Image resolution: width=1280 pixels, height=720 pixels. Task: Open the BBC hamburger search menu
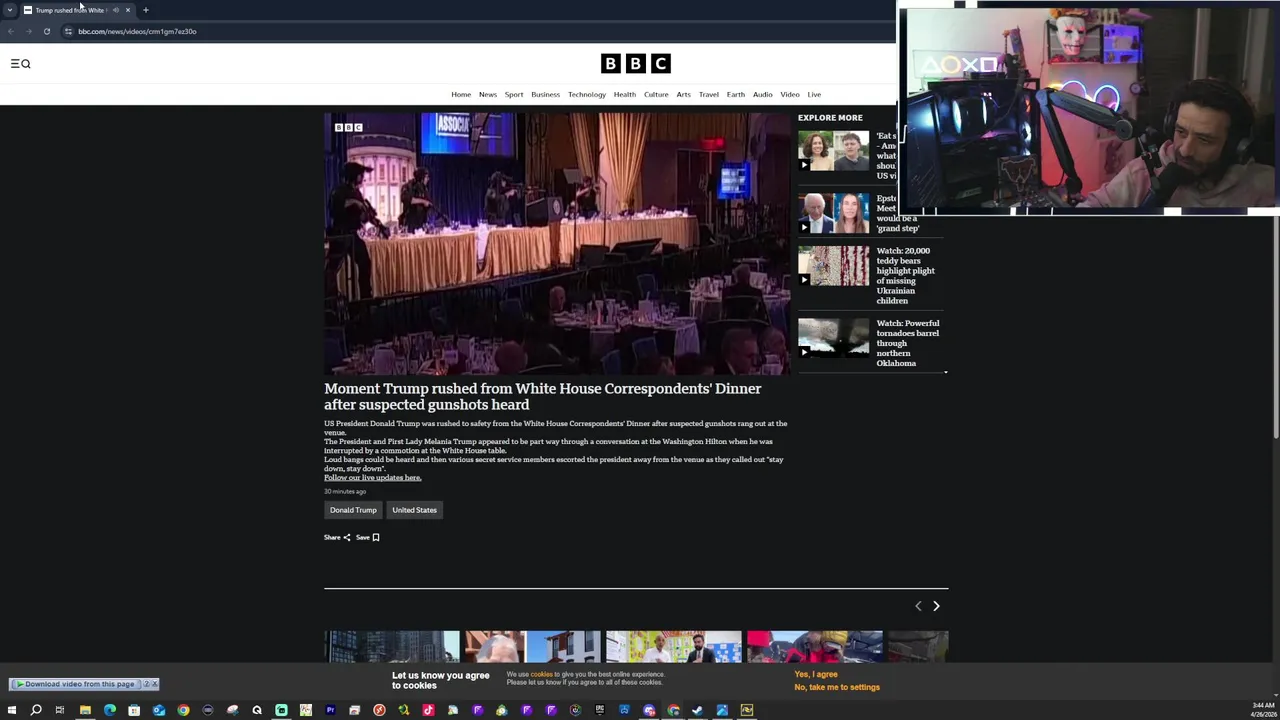coord(20,64)
